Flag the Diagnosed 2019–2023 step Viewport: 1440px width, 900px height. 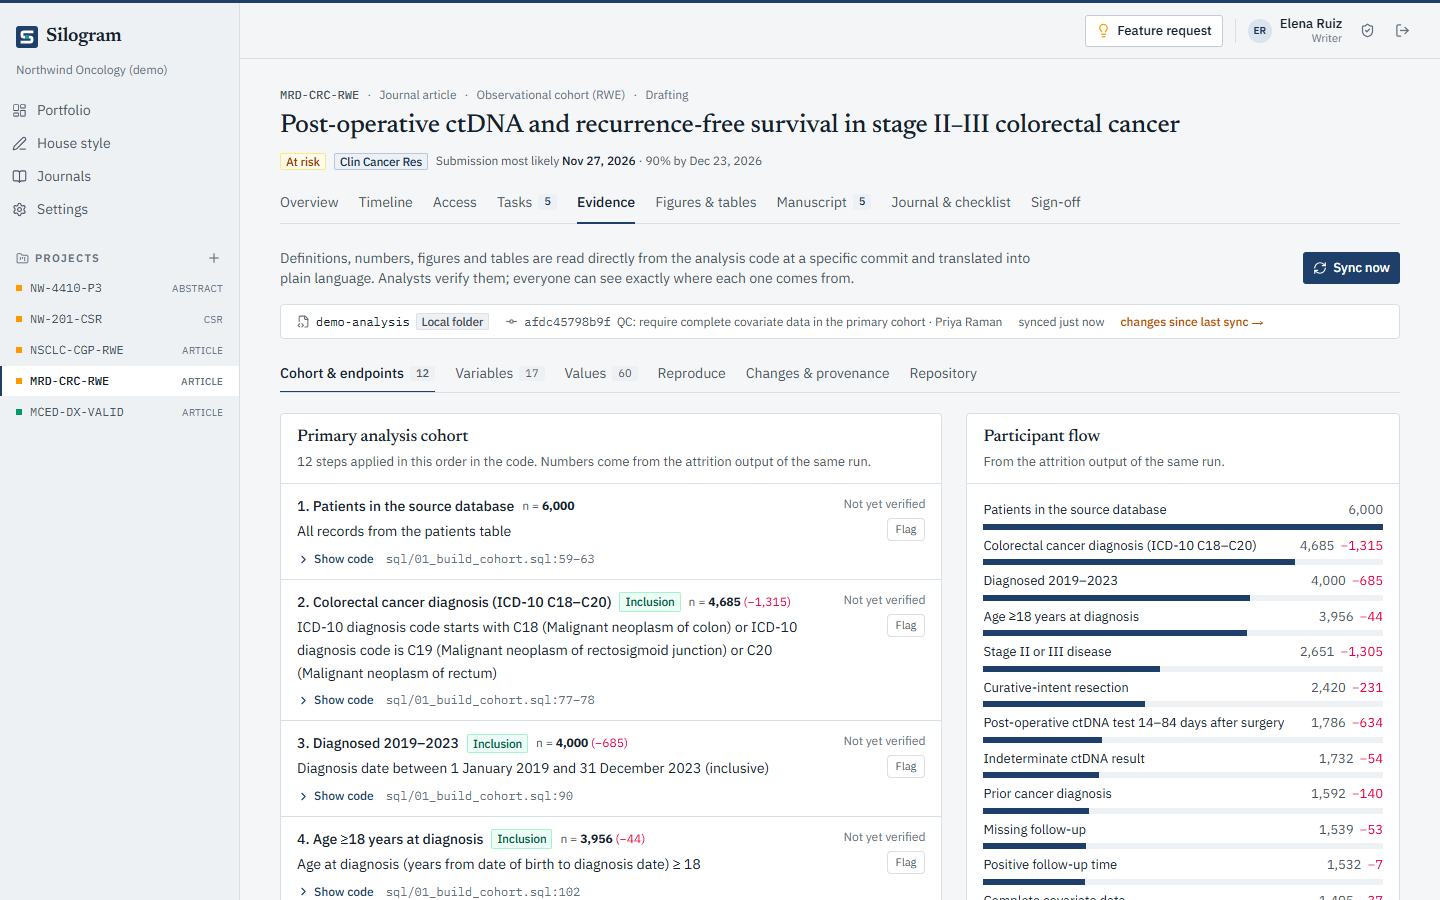click(906, 766)
